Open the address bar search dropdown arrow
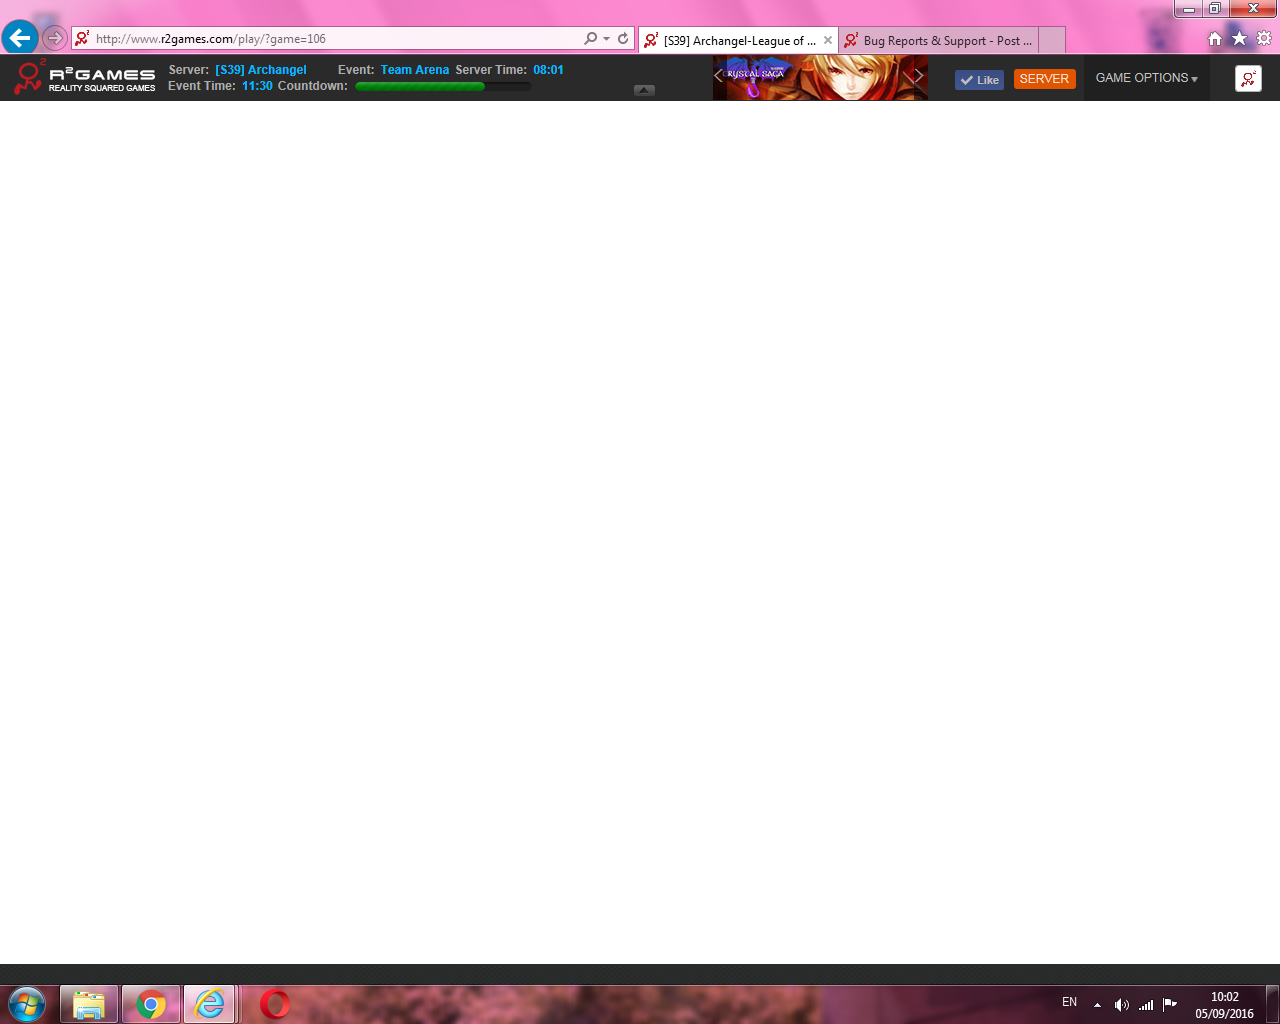This screenshot has height=1024, width=1280. click(606, 39)
